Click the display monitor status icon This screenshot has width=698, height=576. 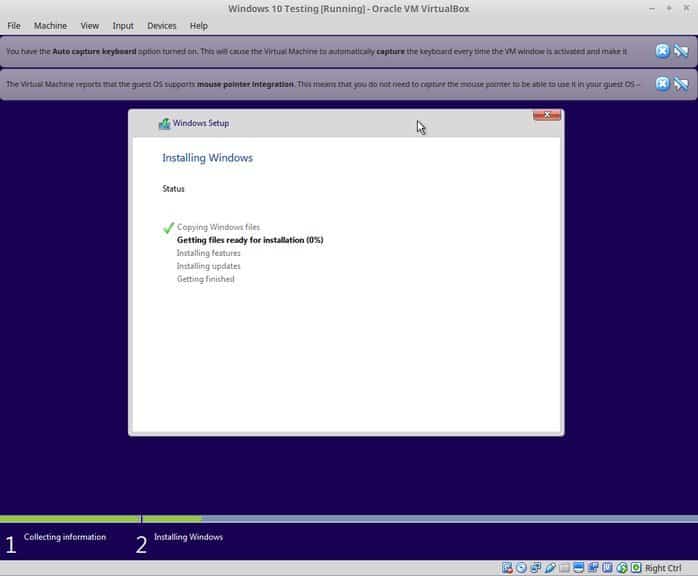pos(579,568)
